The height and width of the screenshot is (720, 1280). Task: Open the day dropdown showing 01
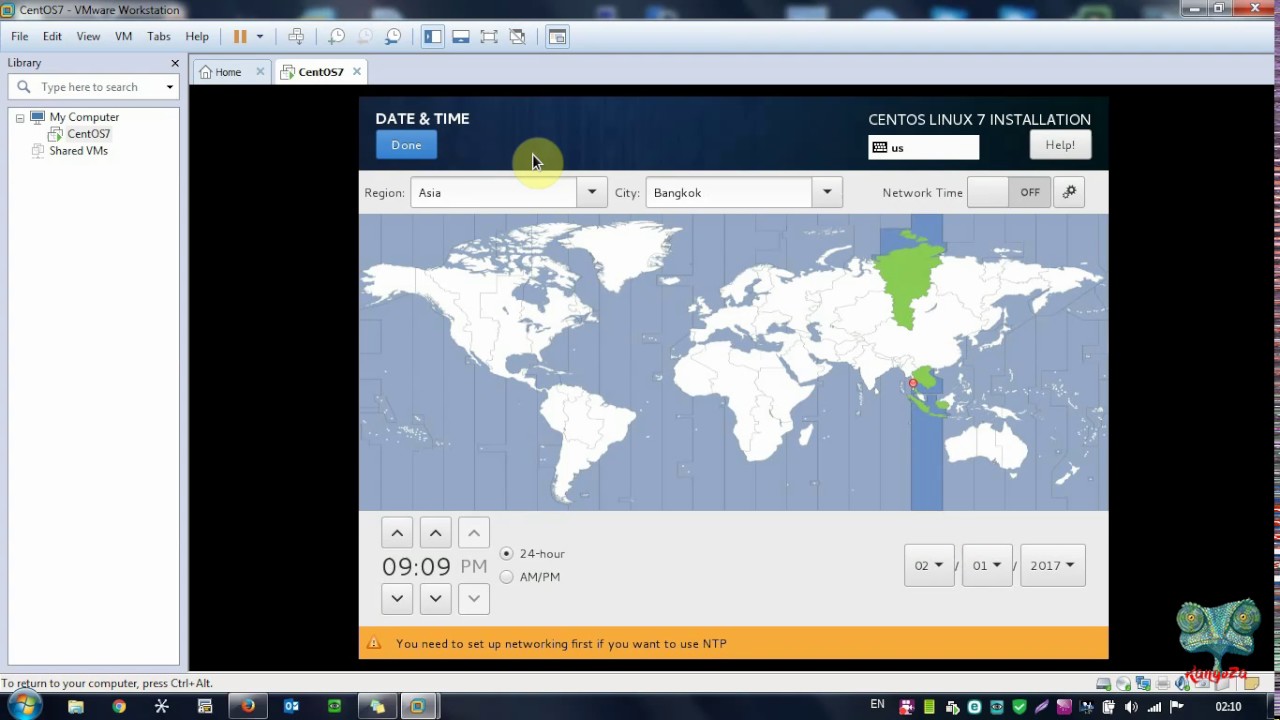click(987, 565)
